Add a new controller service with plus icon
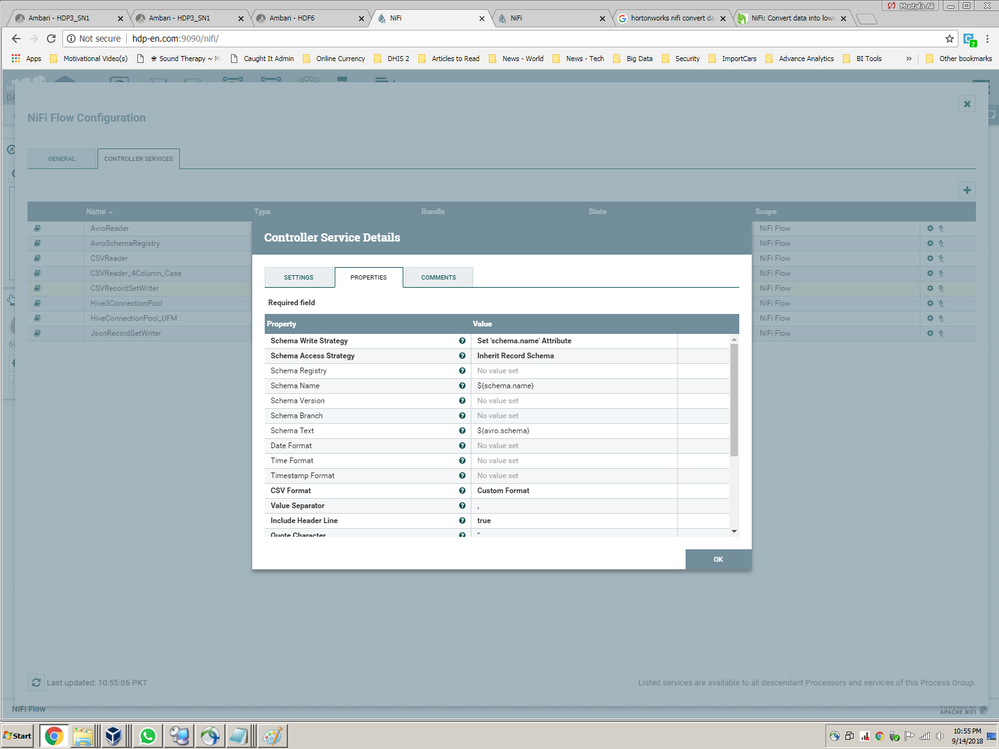The width and height of the screenshot is (999, 749). pyautogui.click(x=966, y=189)
